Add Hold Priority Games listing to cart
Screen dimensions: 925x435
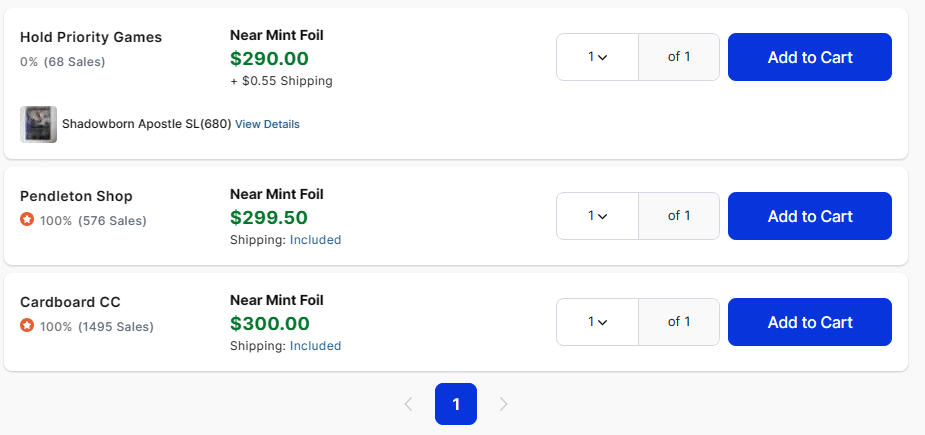point(809,57)
